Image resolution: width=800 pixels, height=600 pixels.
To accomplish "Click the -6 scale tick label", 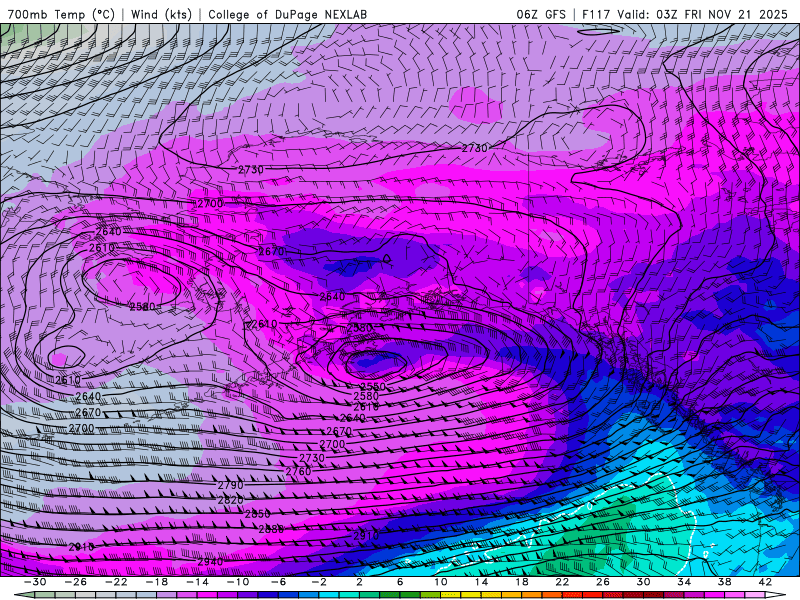I will 279,582.
